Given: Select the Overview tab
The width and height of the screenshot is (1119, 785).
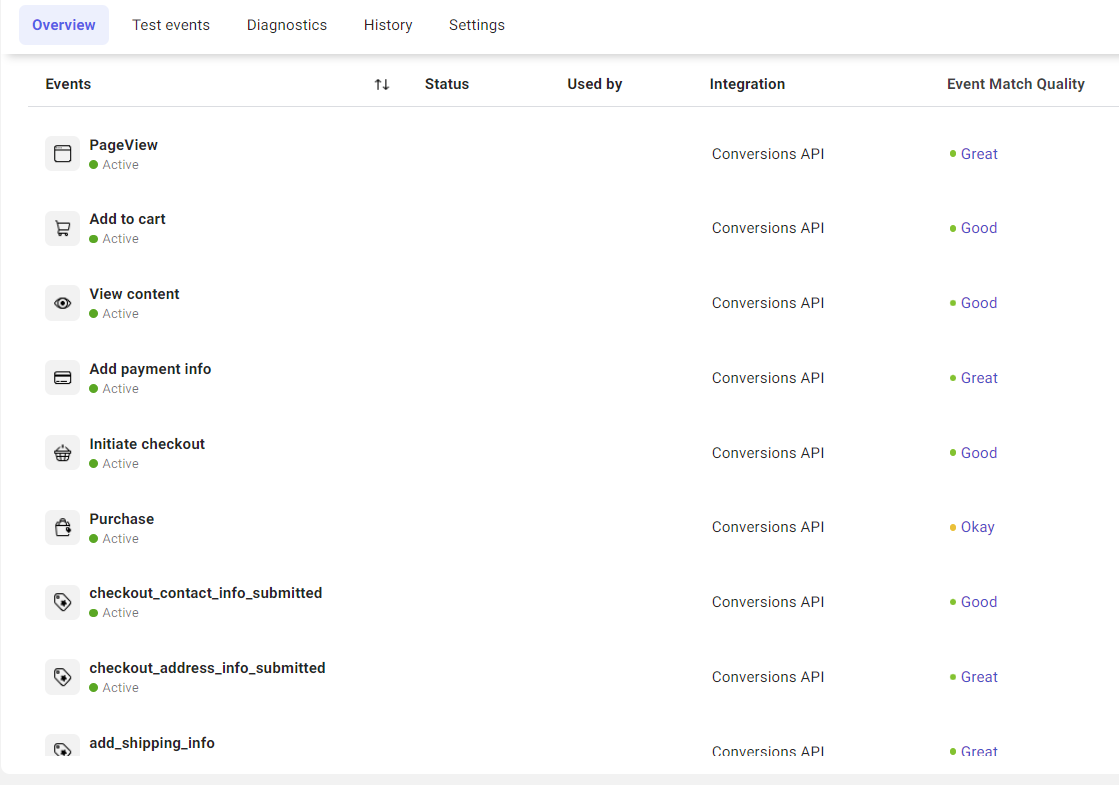Looking at the screenshot, I should (x=64, y=25).
